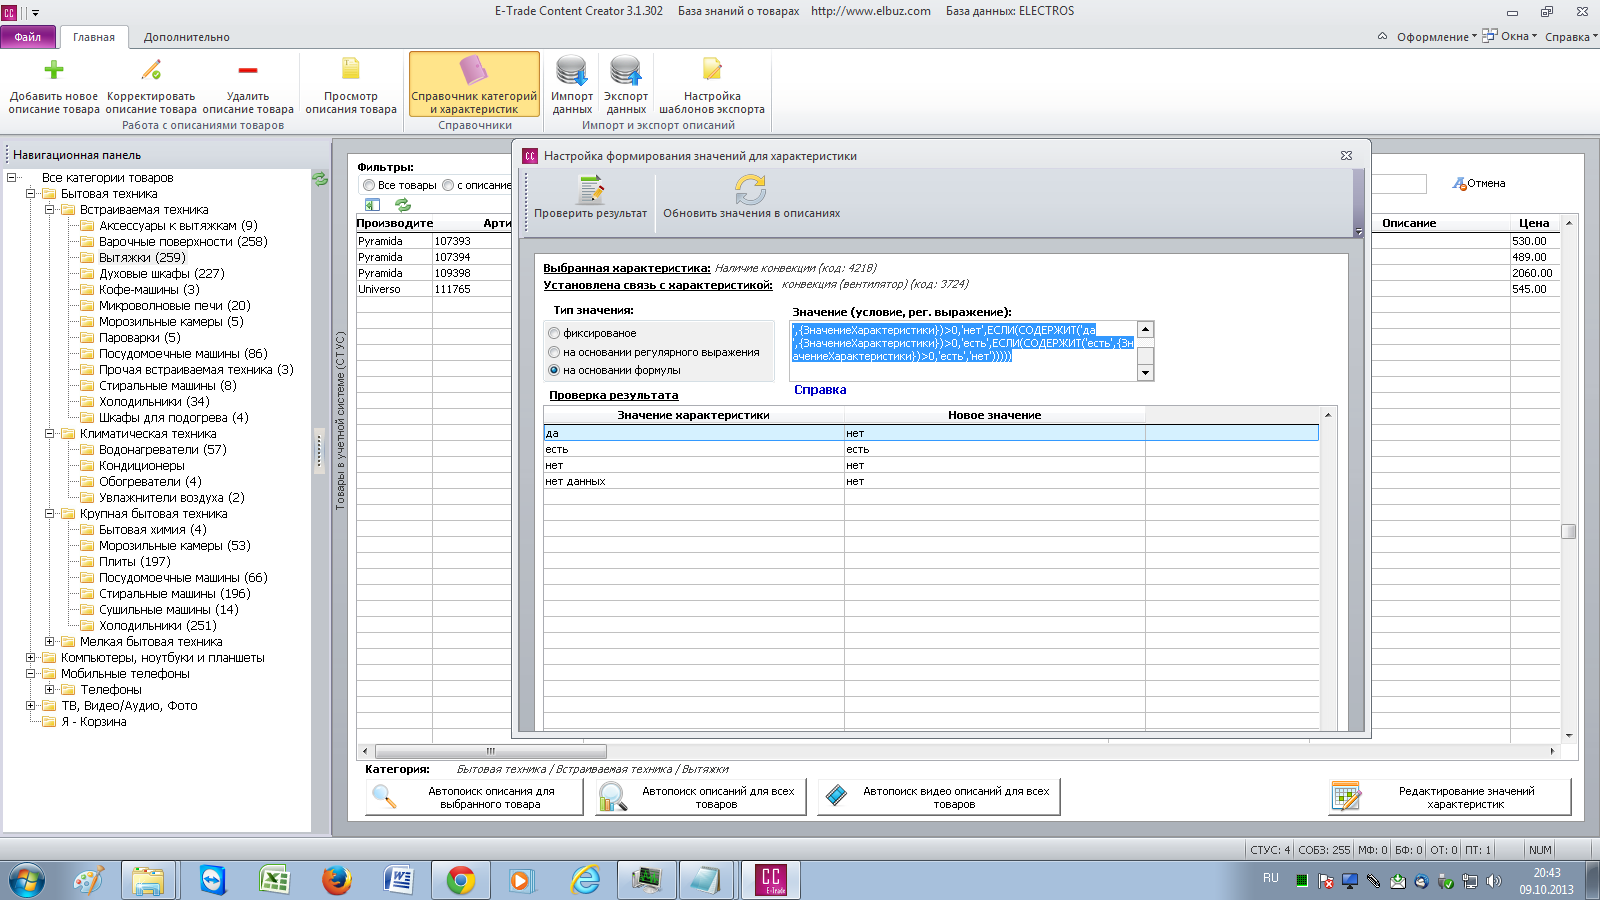Click the green refresh icon under Фильтры
This screenshot has width=1600, height=900.
pyautogui.click(x=403, y=205)
